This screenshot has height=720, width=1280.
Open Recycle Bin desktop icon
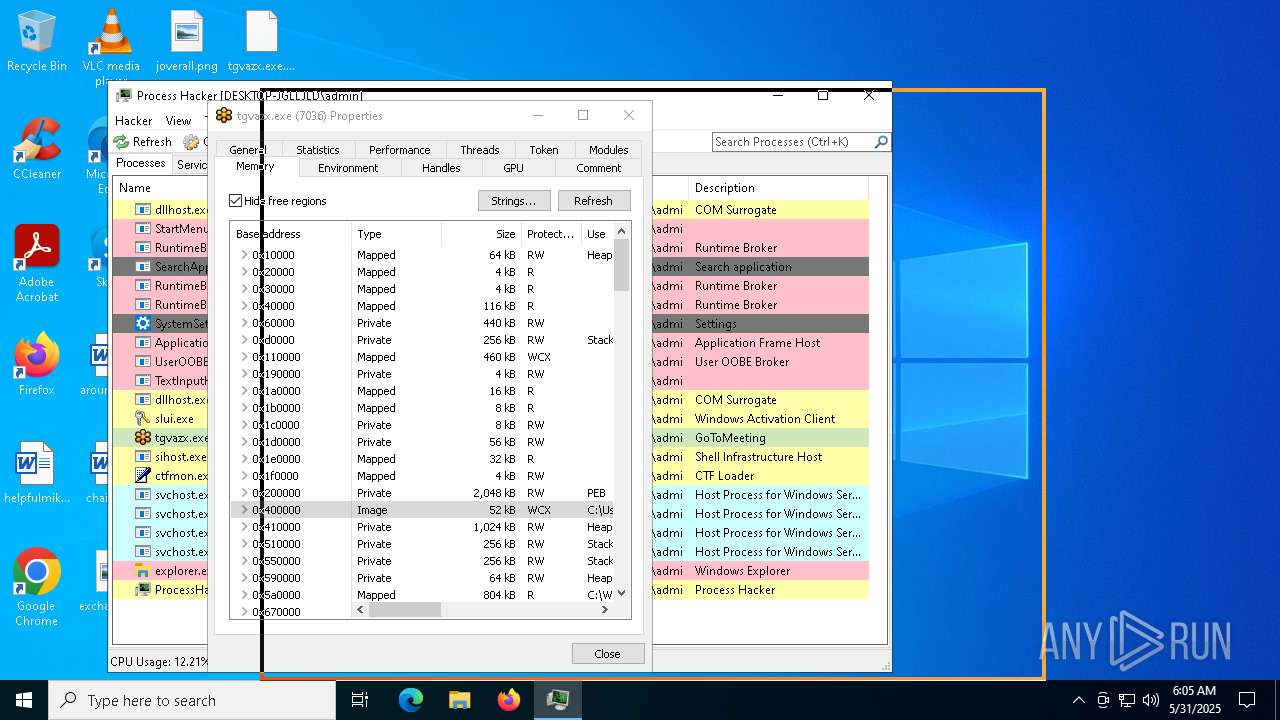tap(36, 40)
